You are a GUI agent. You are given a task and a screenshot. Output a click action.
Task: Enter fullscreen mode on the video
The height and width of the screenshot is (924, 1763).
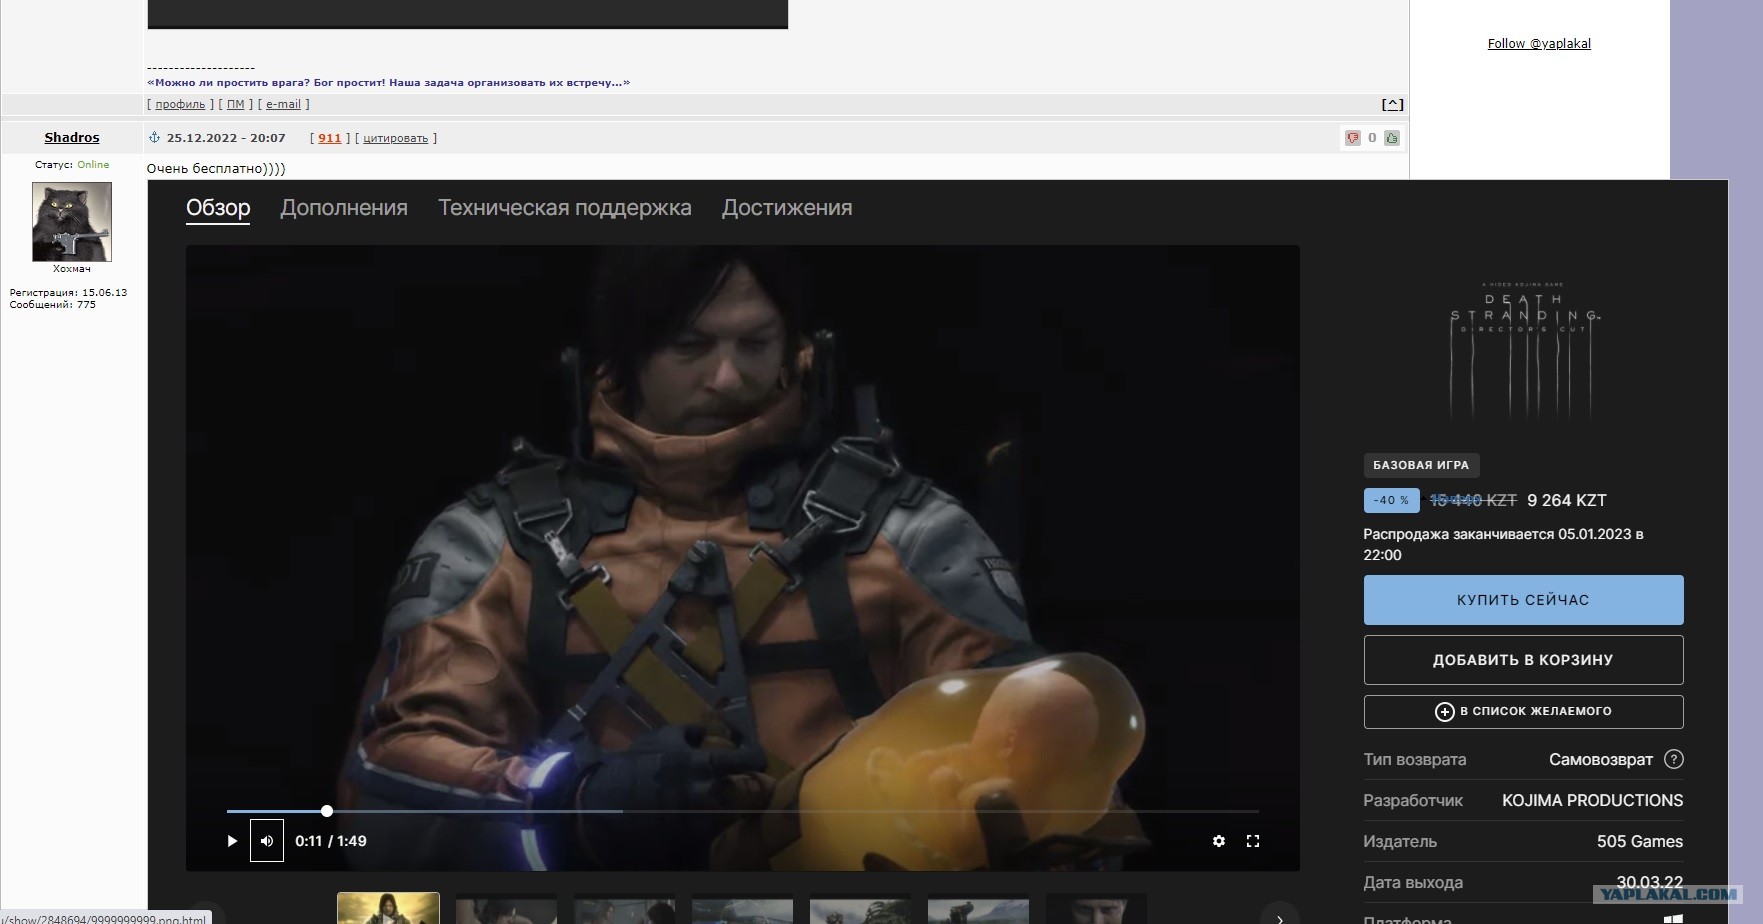[1253, 841]
